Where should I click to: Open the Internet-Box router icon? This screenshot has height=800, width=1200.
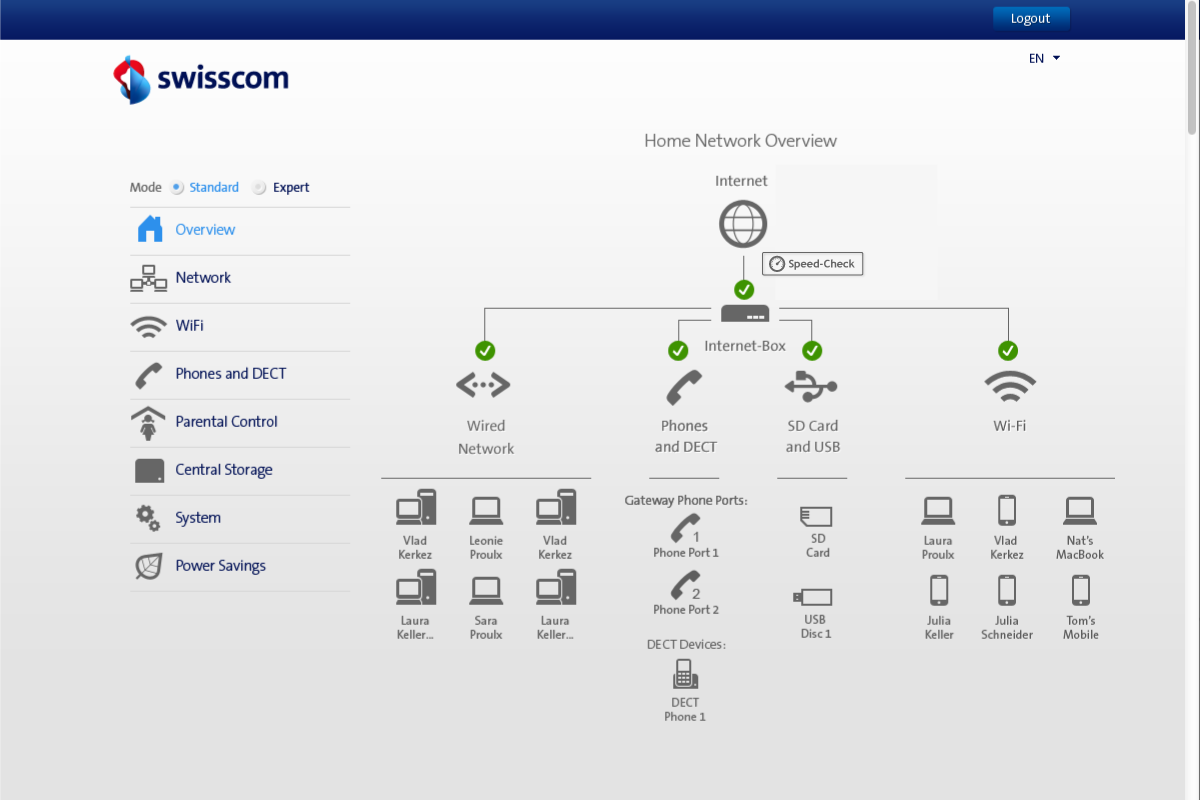745,314
